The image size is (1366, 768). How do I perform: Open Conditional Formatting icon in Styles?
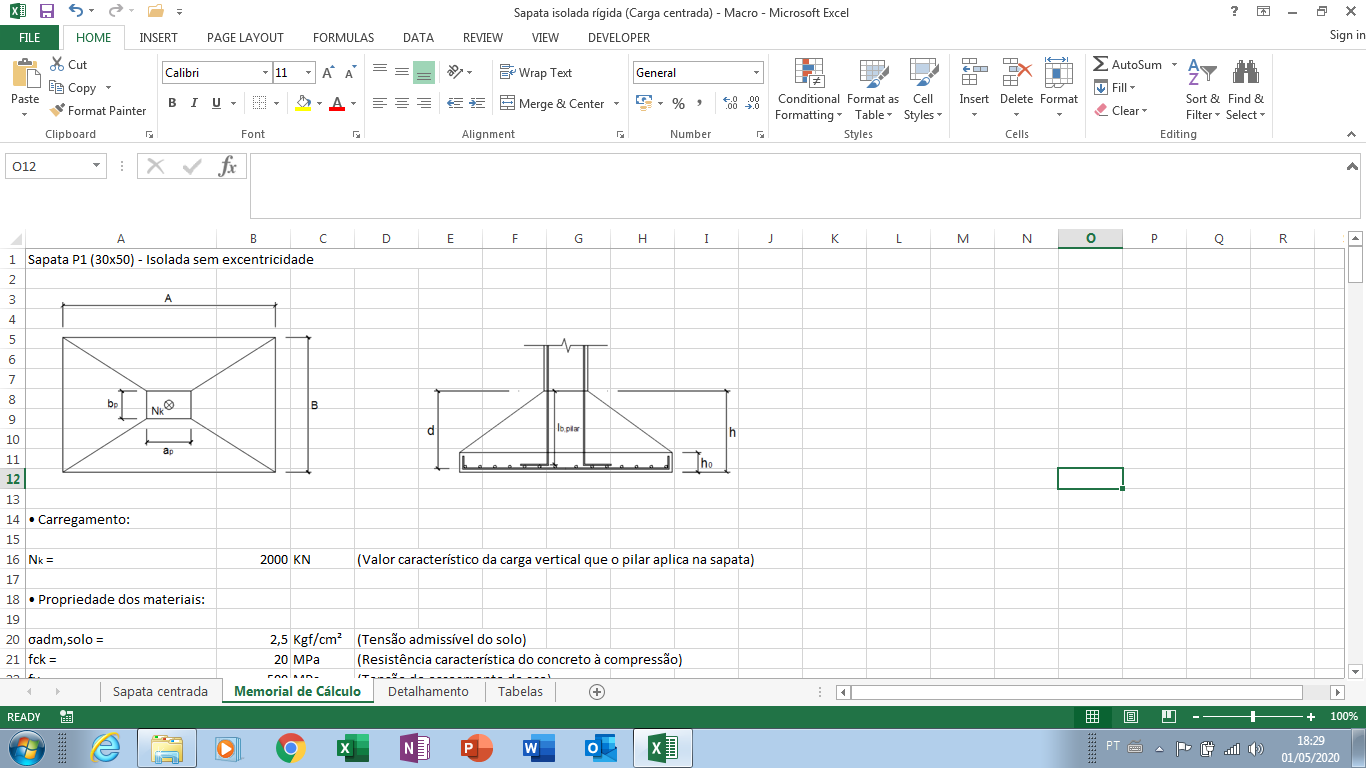point(809,73)
